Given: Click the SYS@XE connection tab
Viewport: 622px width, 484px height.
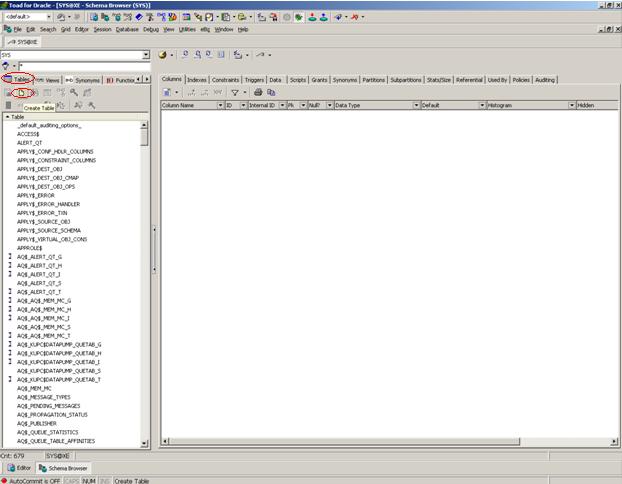Looking at the screenshot, I should [23, 42].
